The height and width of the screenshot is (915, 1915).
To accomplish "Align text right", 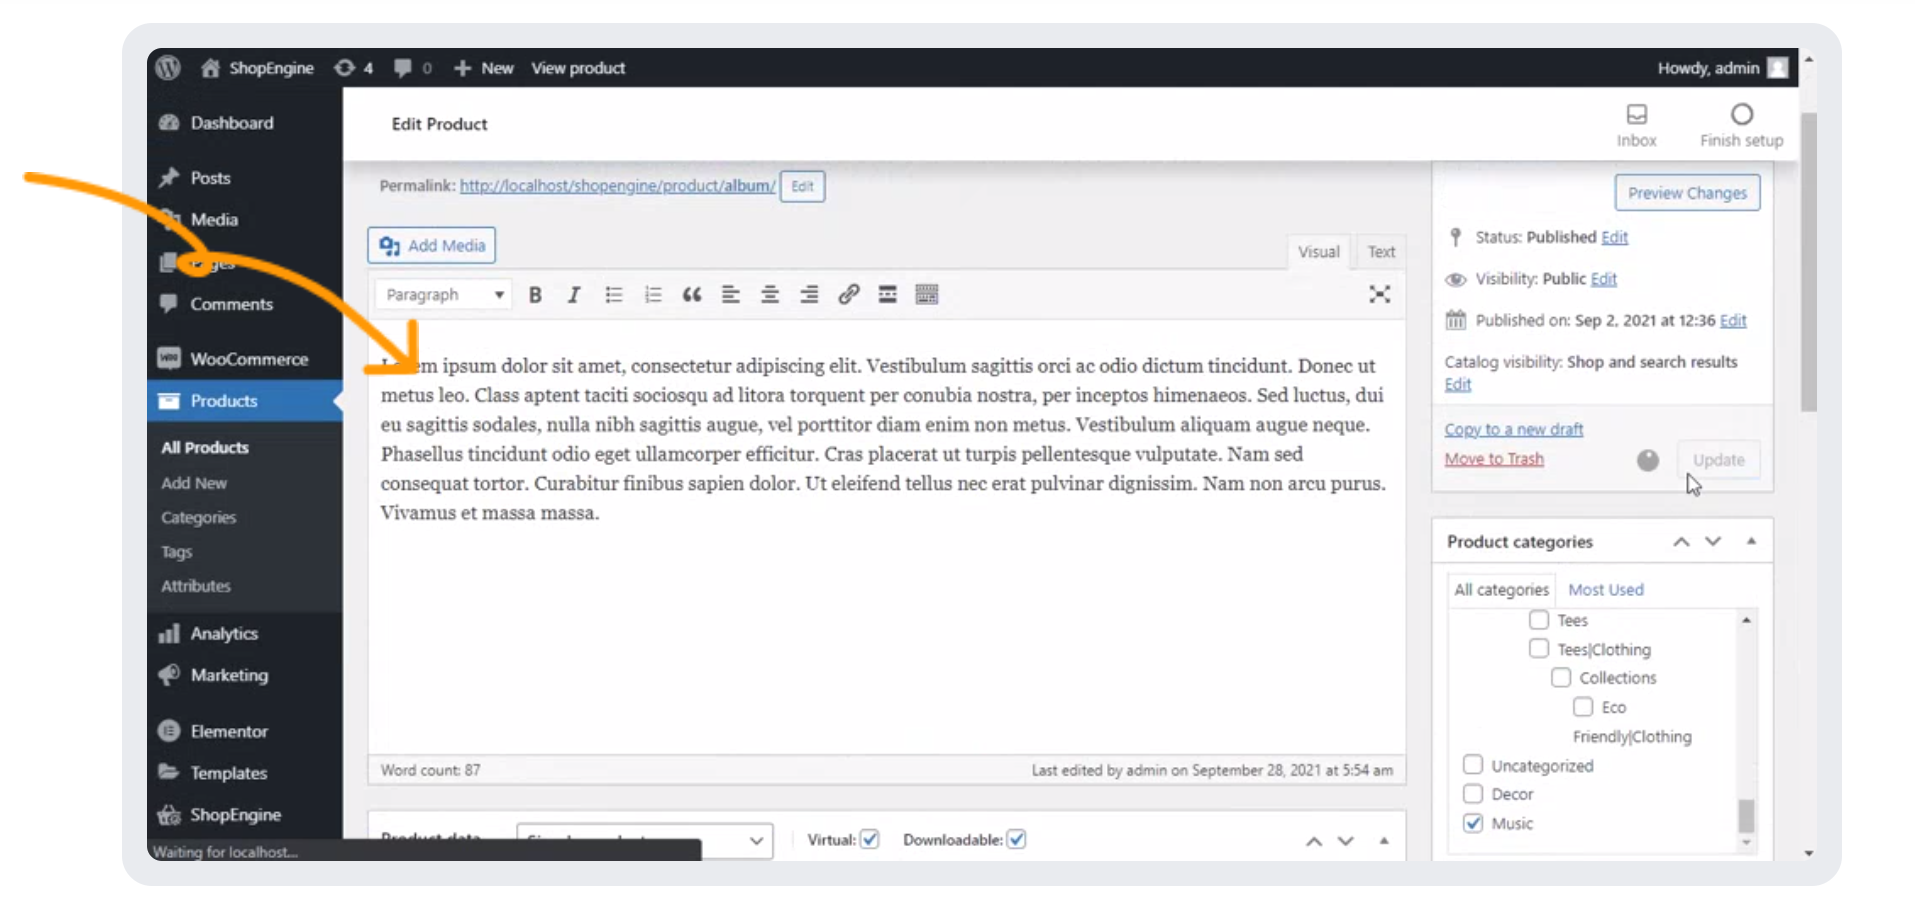I will (809, 295).
